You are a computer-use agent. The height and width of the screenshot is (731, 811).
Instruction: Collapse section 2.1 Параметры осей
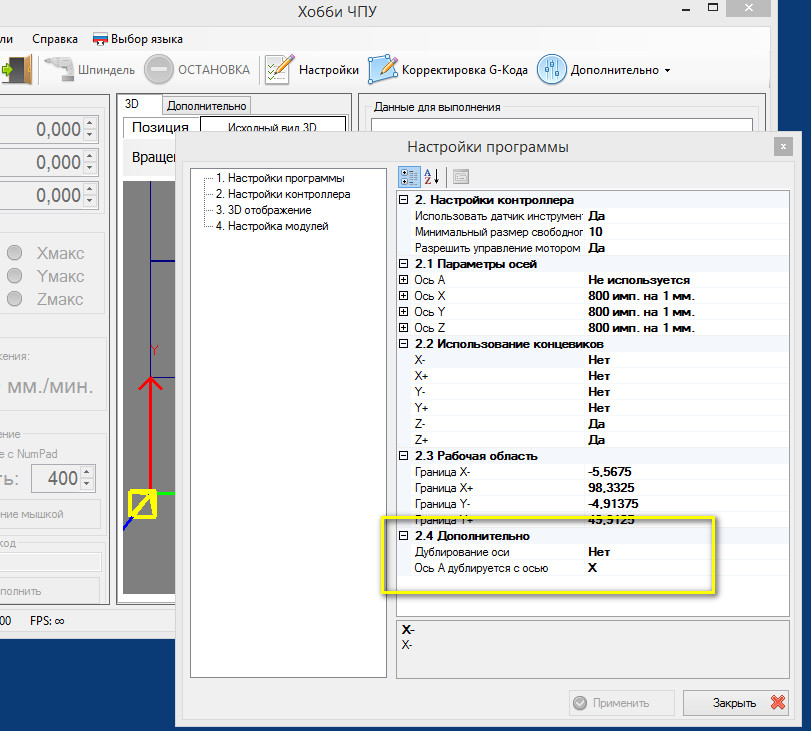coord(403,264)
